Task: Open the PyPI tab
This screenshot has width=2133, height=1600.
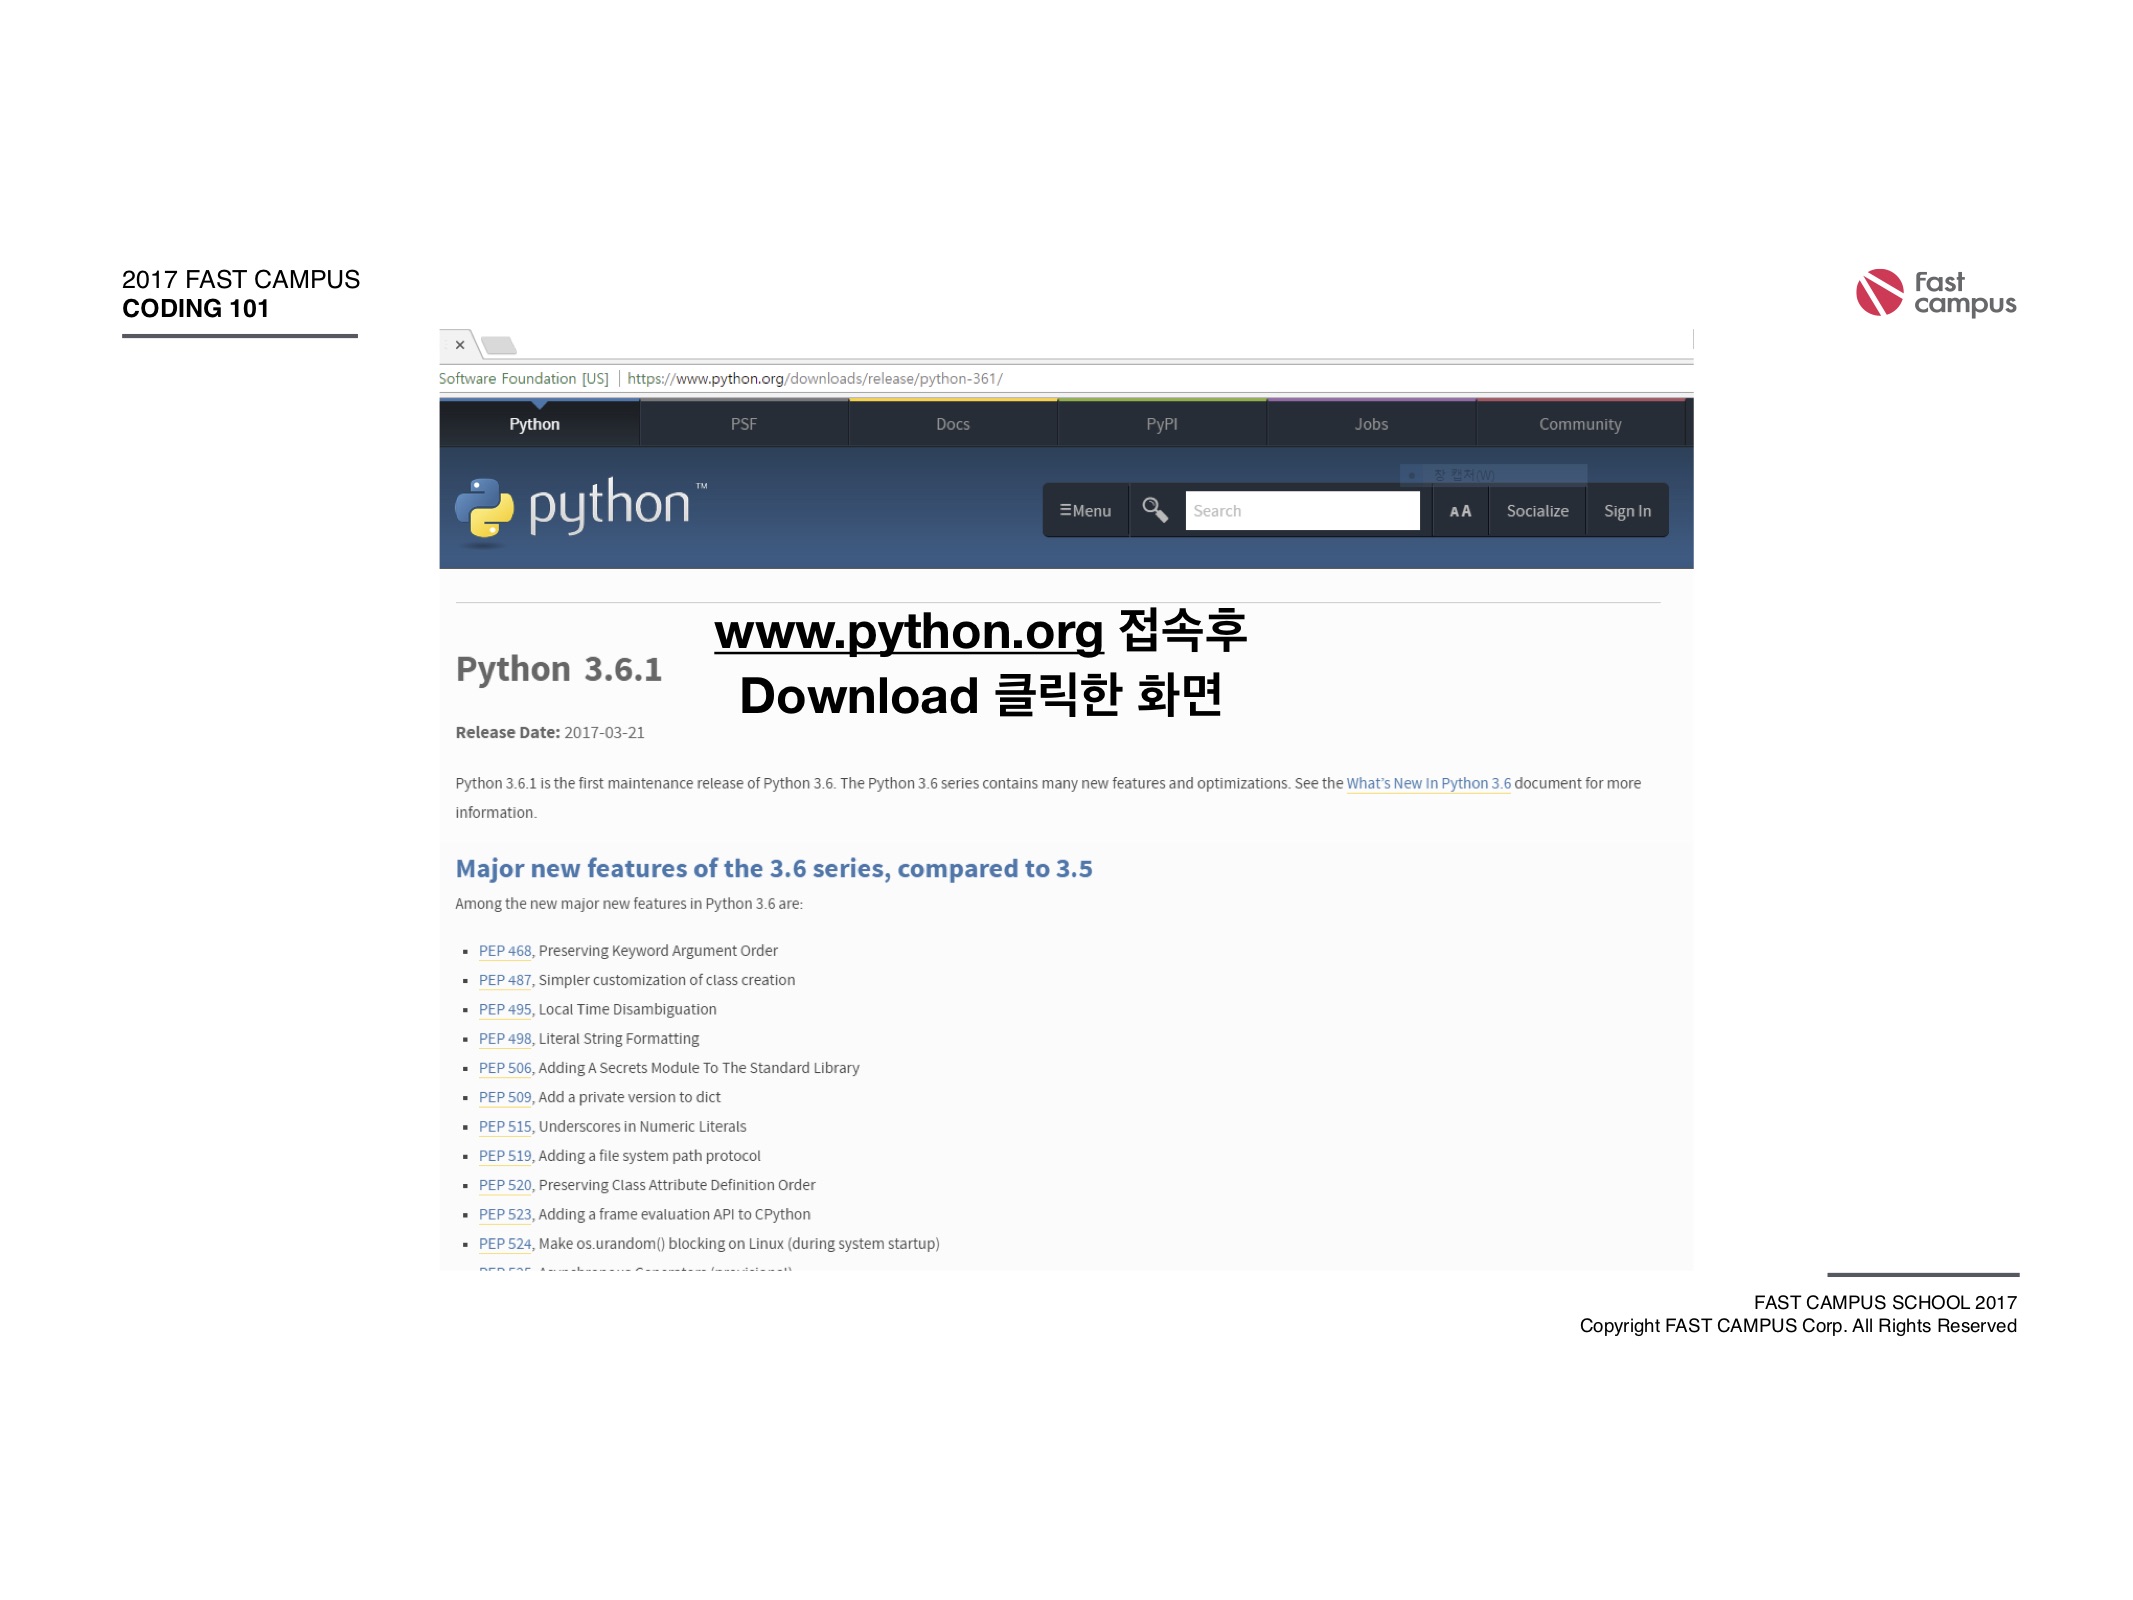Action: click(x=1161, y=424)
